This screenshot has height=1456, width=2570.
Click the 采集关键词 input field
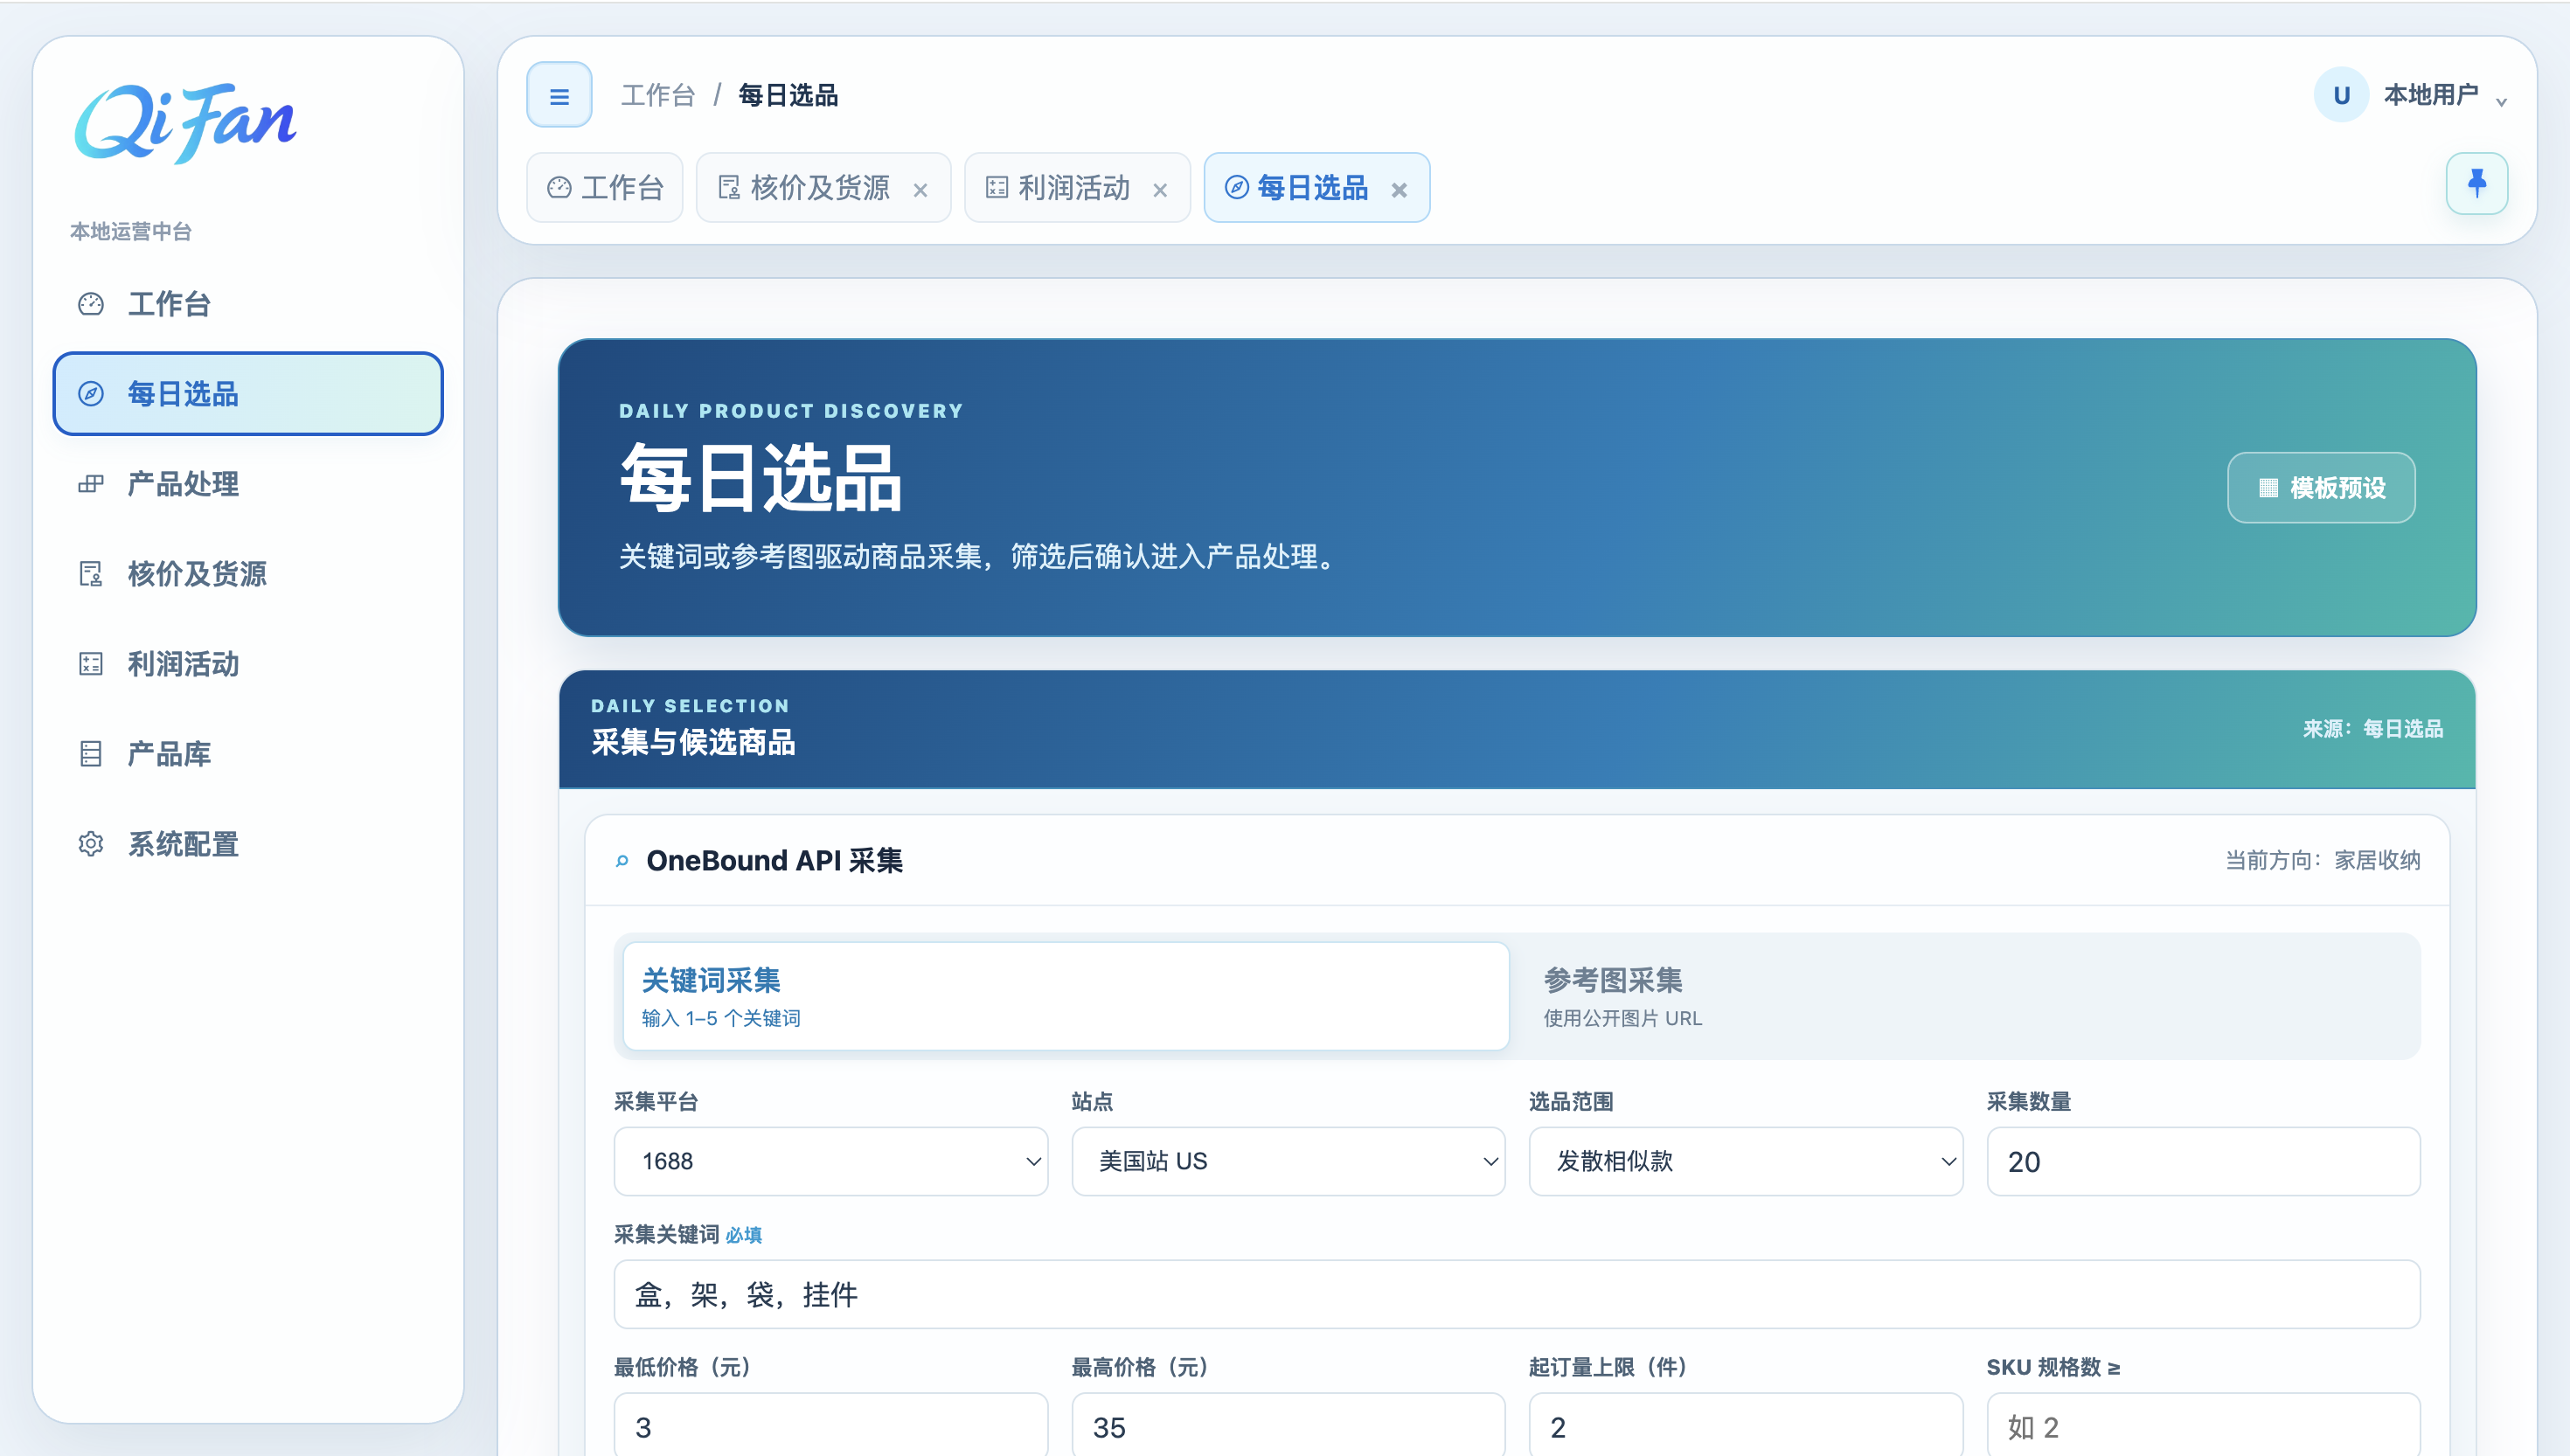click(x=1517, y=1294)
